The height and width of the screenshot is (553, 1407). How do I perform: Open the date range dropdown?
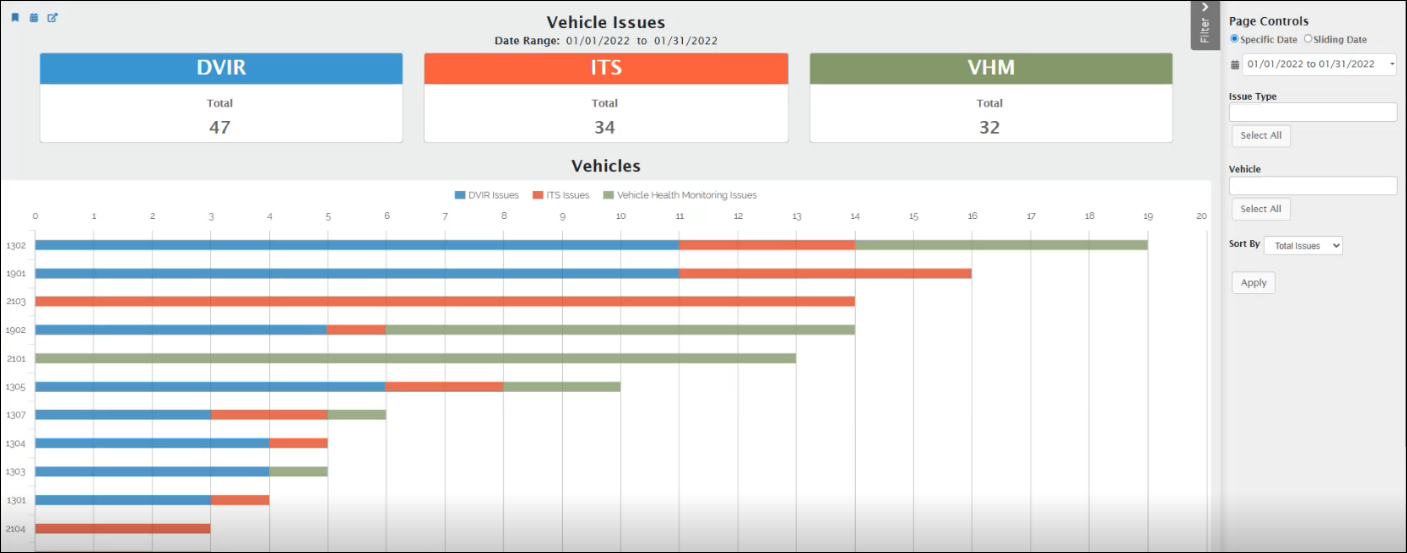[x=1318, y=64]
